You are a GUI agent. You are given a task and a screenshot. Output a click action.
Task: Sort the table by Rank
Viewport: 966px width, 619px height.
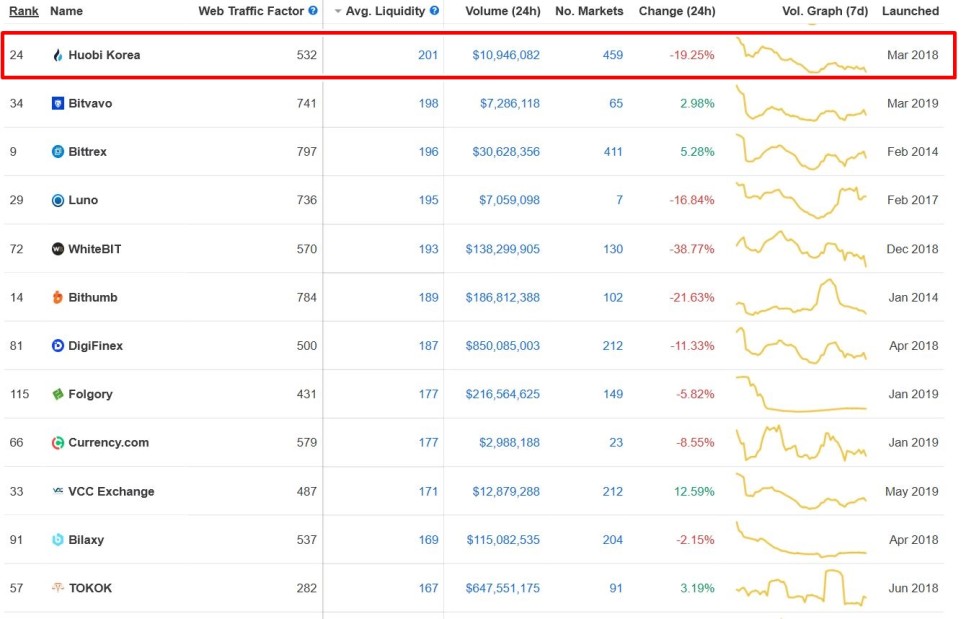pyautogui.click(x=24, y=11)
